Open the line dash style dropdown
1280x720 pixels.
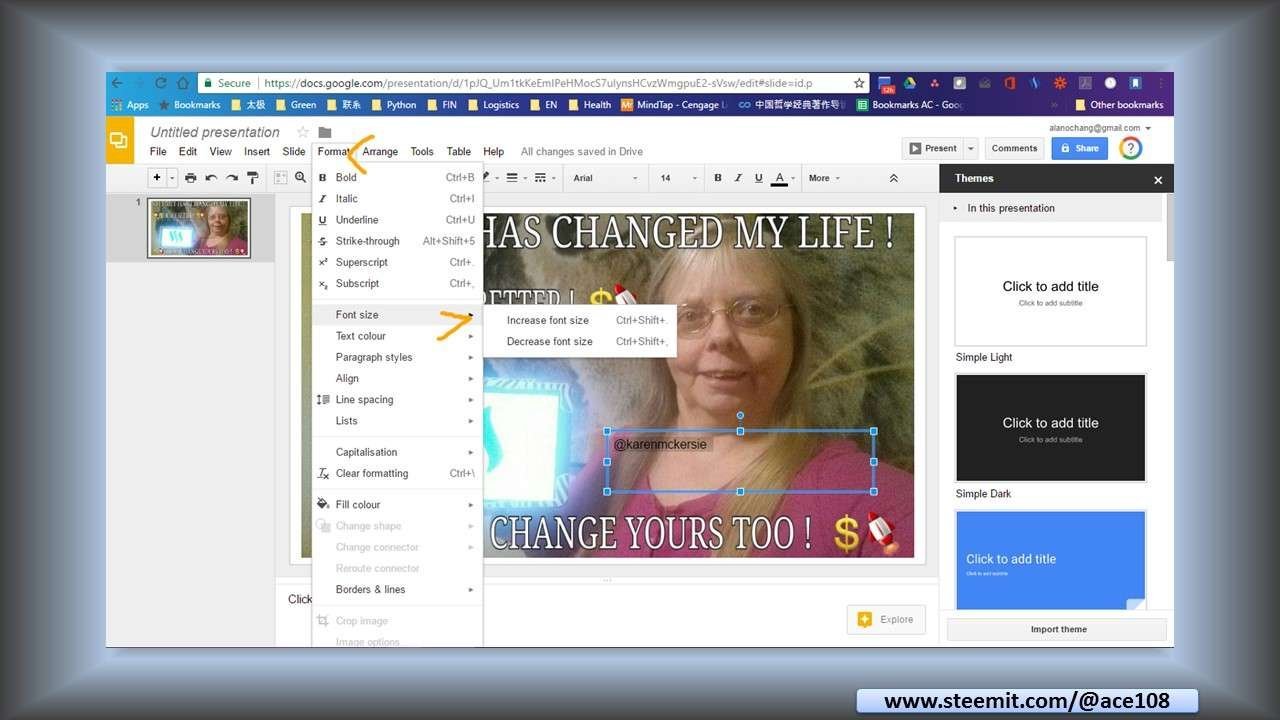545,178
